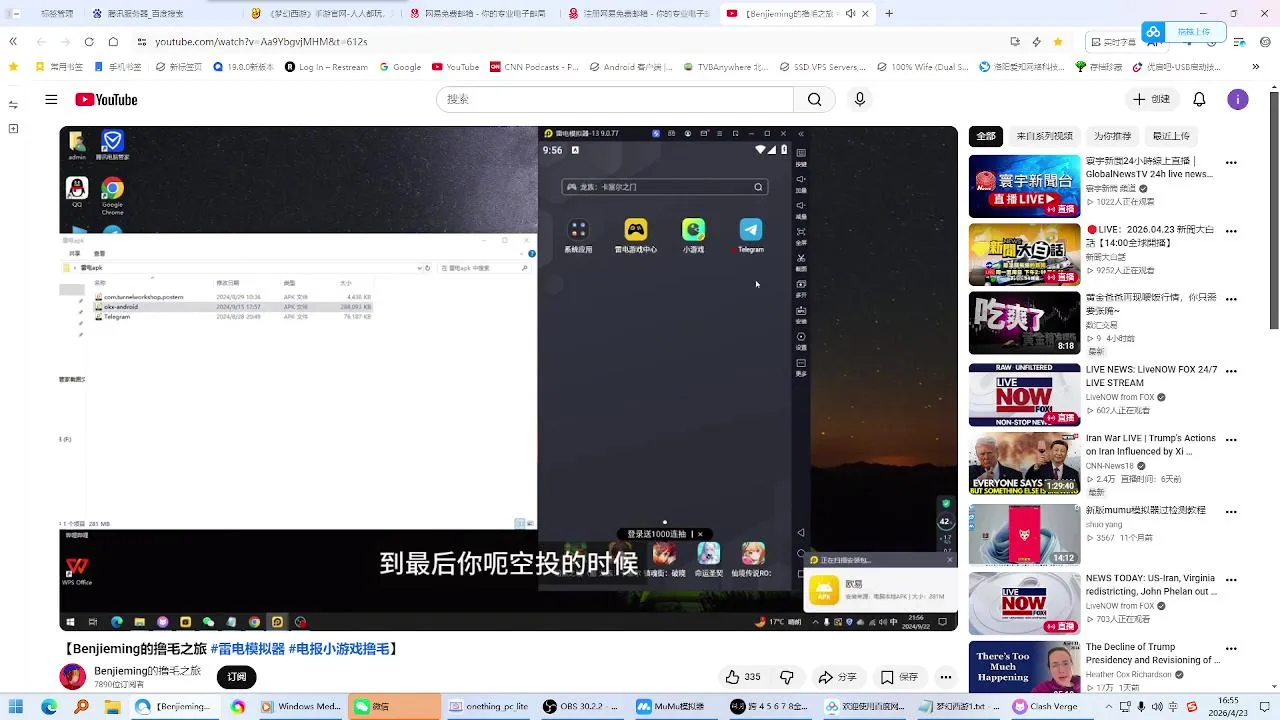Open the 吃爽了 gold video thumbnail
This screenshot has height=720, width=1280.
tap(1024, 323)
